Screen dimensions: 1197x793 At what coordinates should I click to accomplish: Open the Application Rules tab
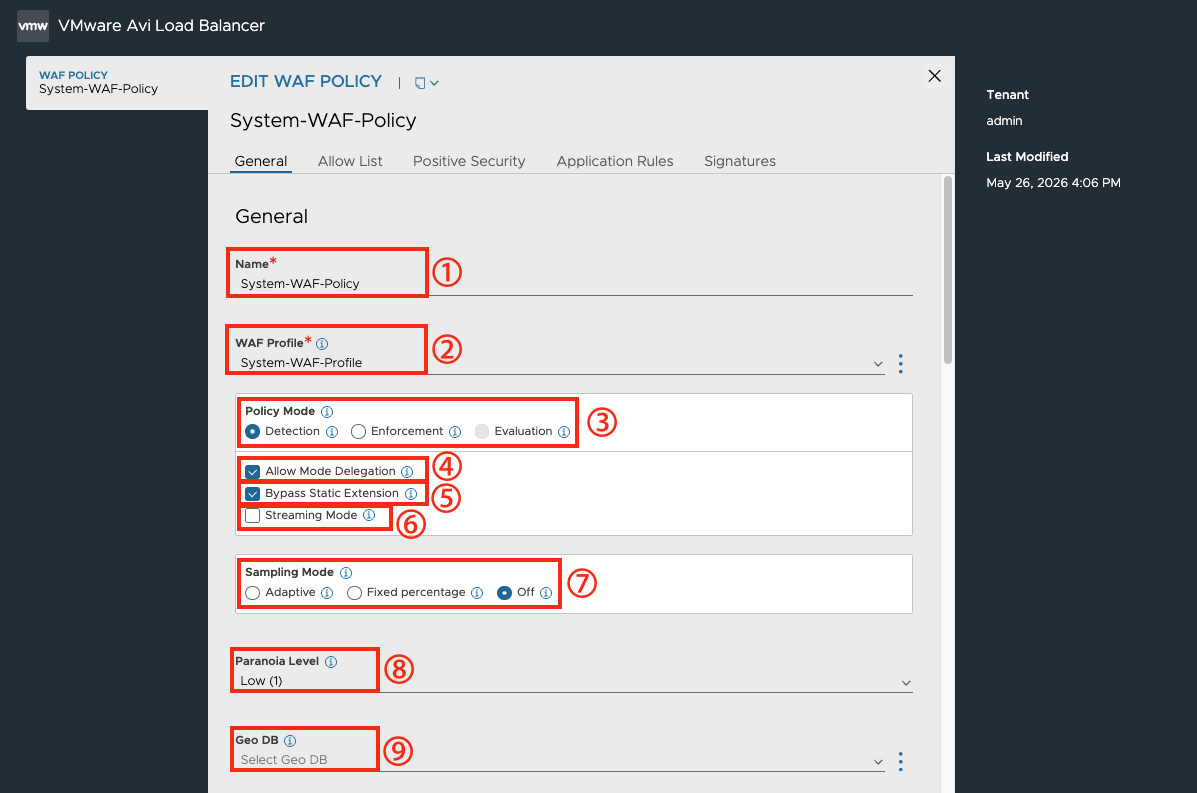click(x=615, y=161)
